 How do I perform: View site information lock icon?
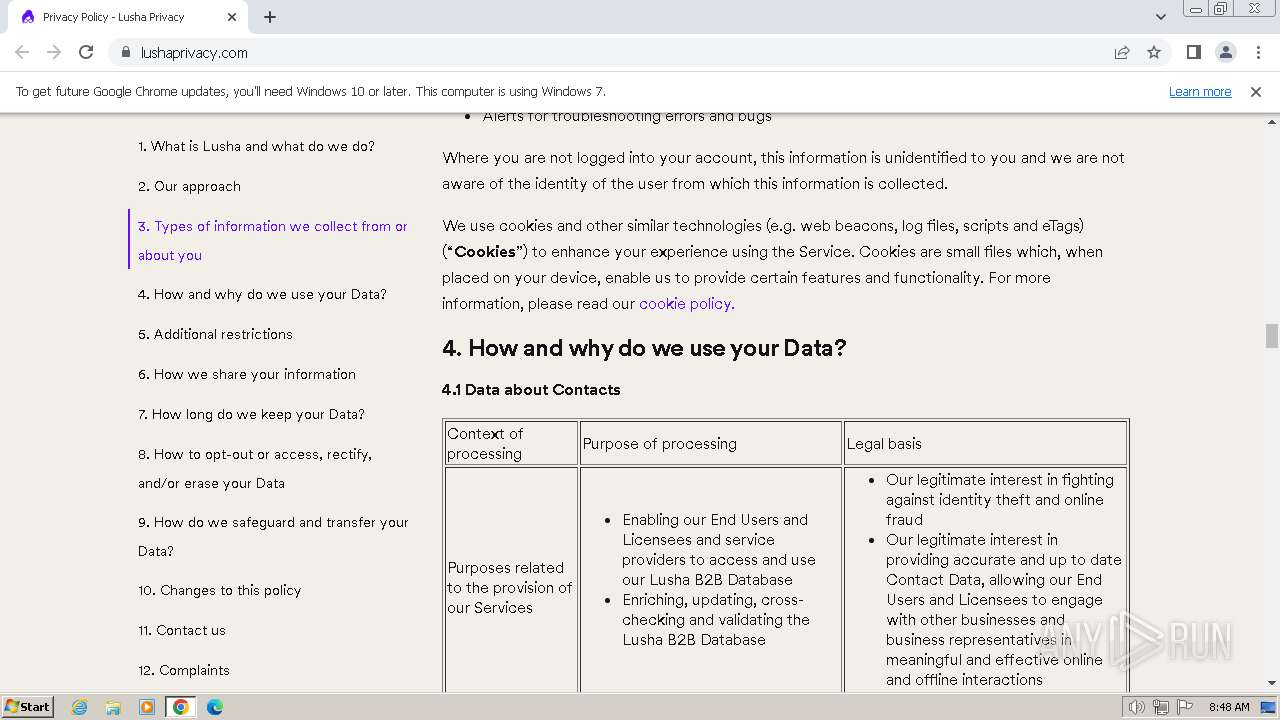(x=125, y=53)
